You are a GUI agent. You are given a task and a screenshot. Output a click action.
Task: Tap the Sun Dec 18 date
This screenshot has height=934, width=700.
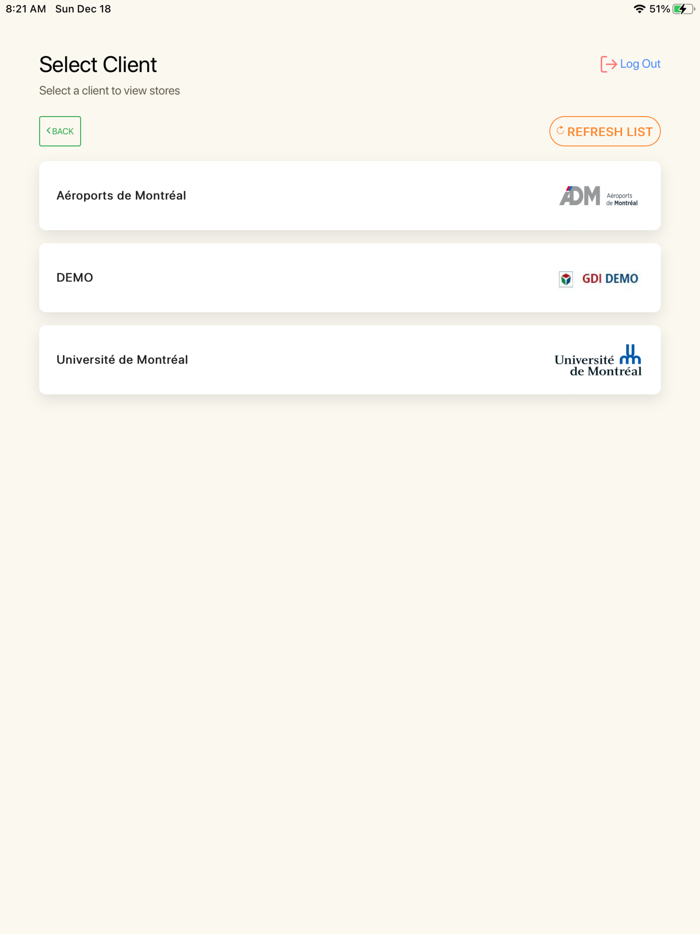pos(83,9)
